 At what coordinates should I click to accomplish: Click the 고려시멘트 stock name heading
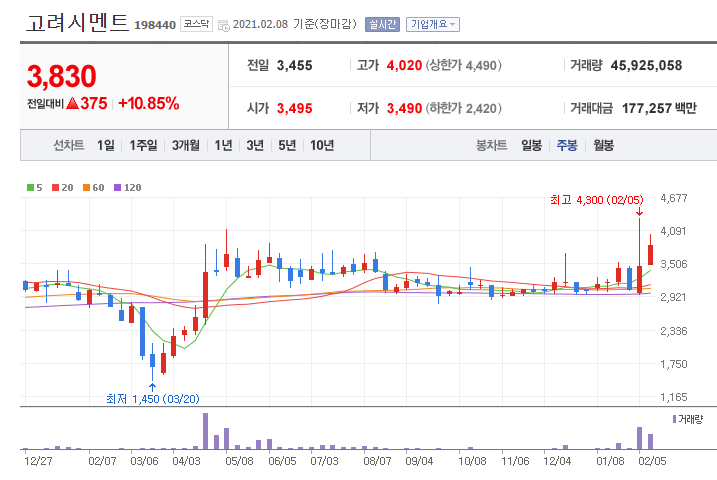pyautogui.click(x=77, y=22)
